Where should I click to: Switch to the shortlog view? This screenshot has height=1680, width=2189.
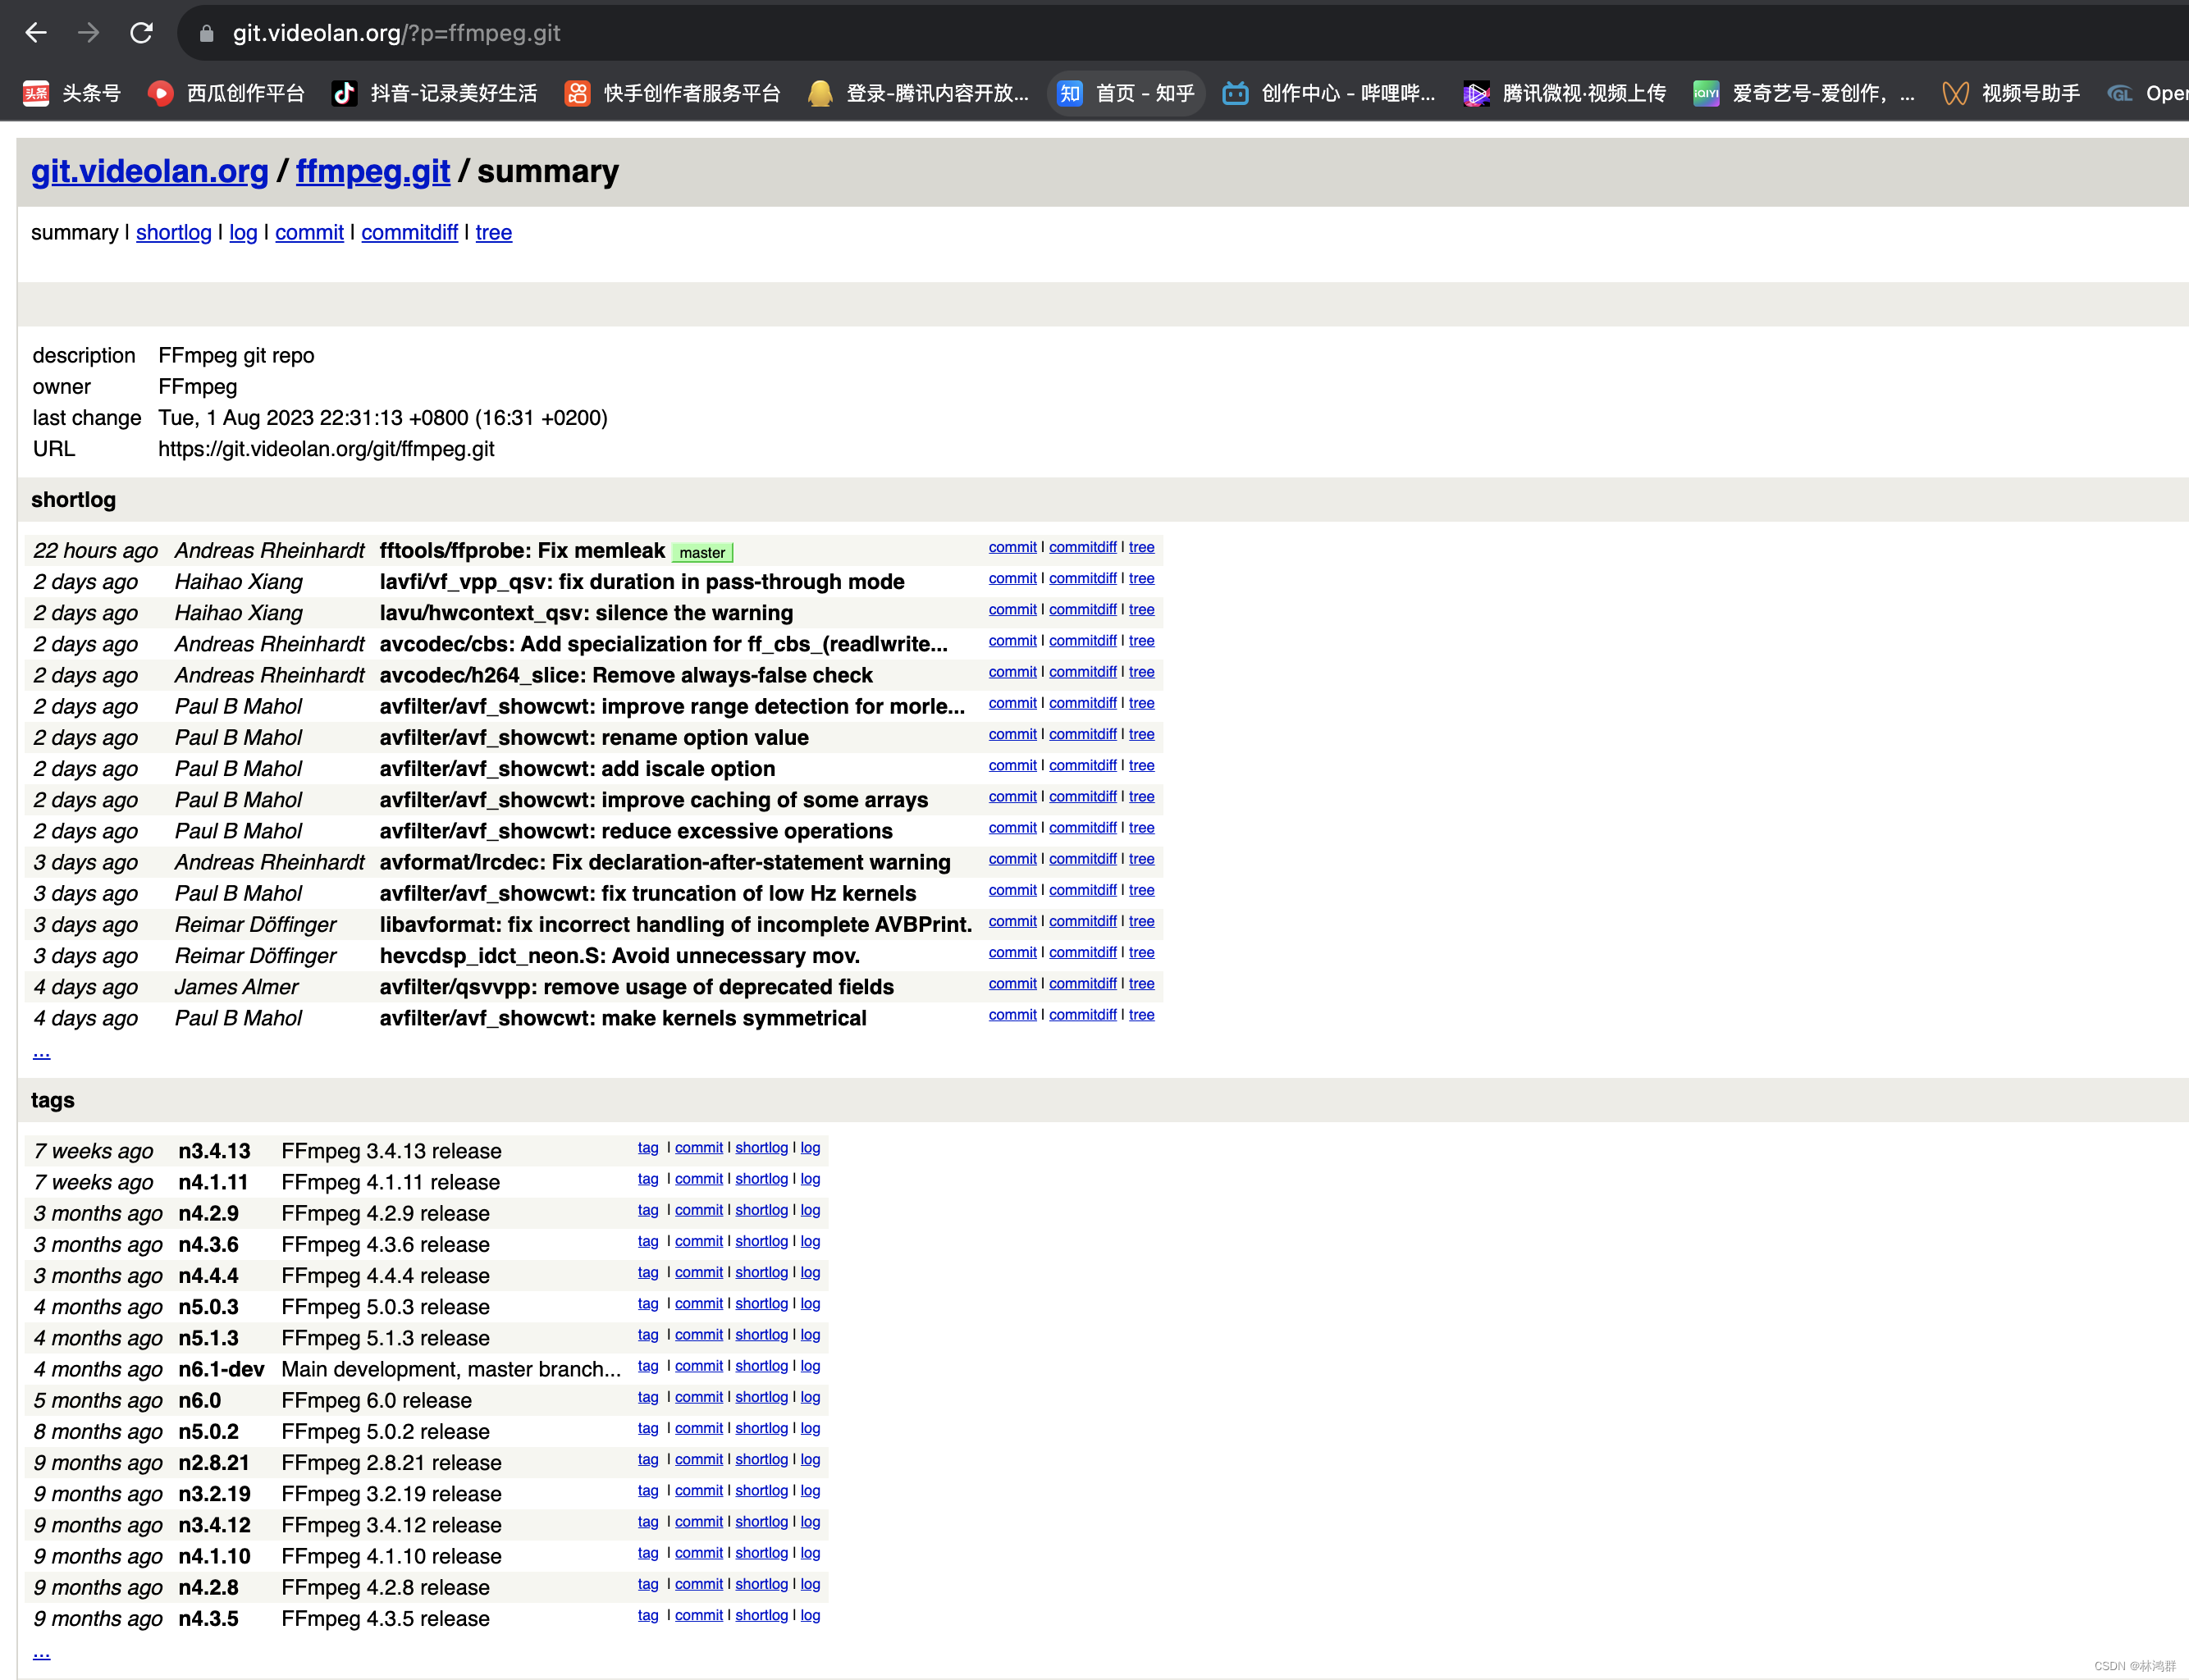(x=173, y=232)
